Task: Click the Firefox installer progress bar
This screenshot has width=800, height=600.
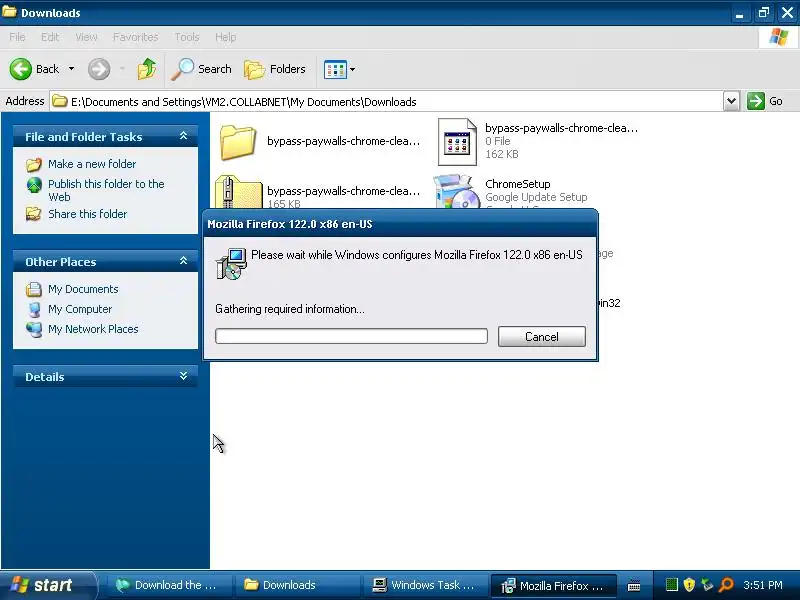Action: 351,336
